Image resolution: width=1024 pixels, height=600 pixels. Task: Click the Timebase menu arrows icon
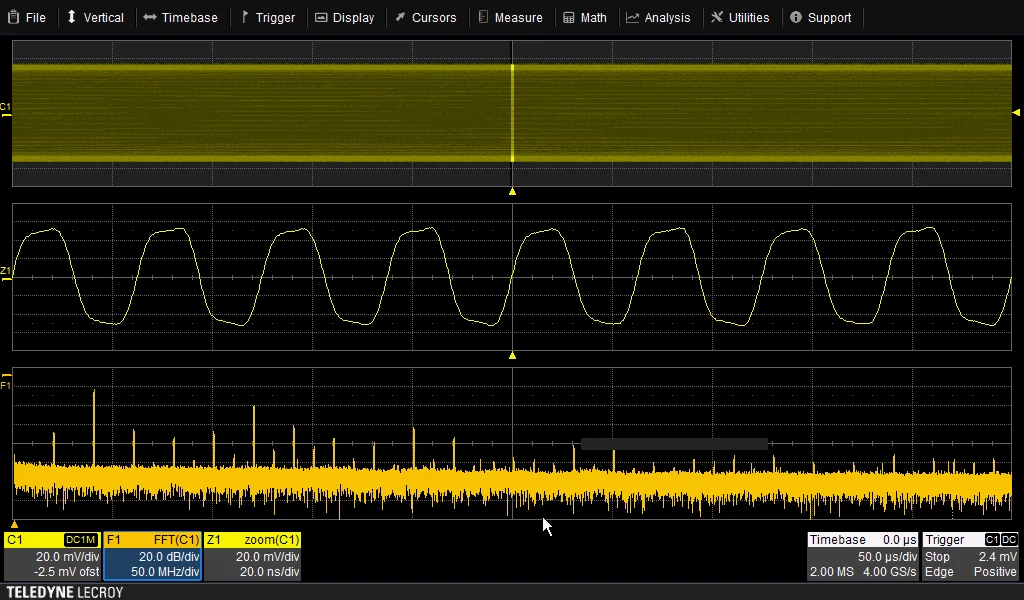pyautogui.click(x=149, y=17)
